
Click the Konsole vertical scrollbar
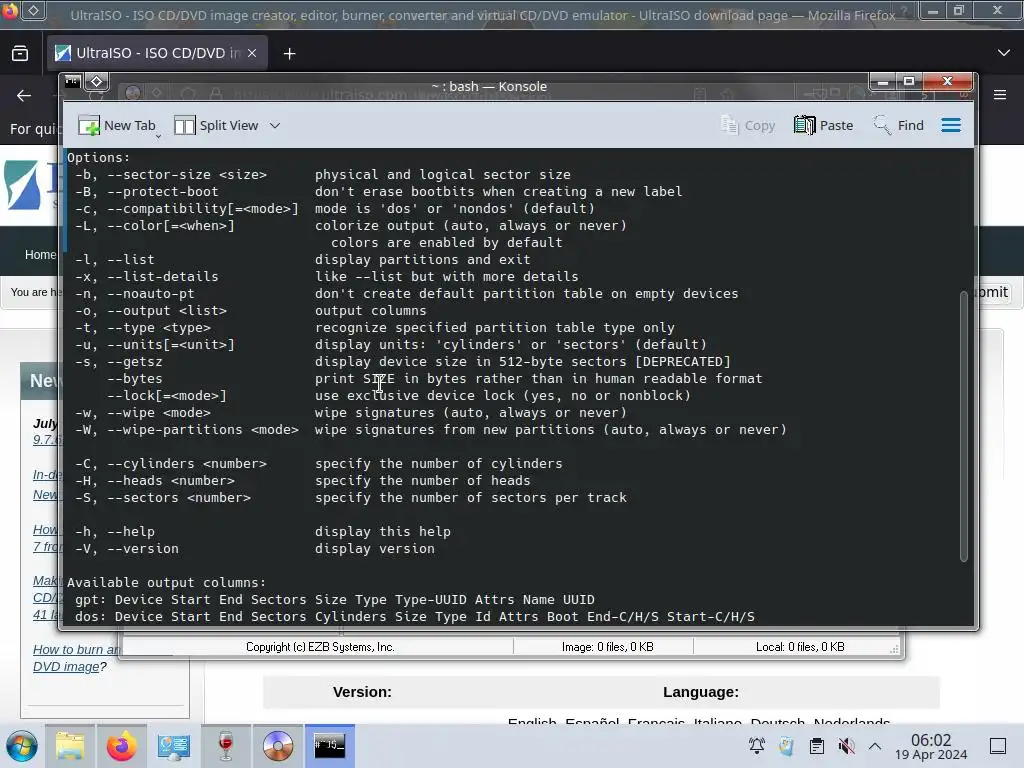[x=964, y=426]
